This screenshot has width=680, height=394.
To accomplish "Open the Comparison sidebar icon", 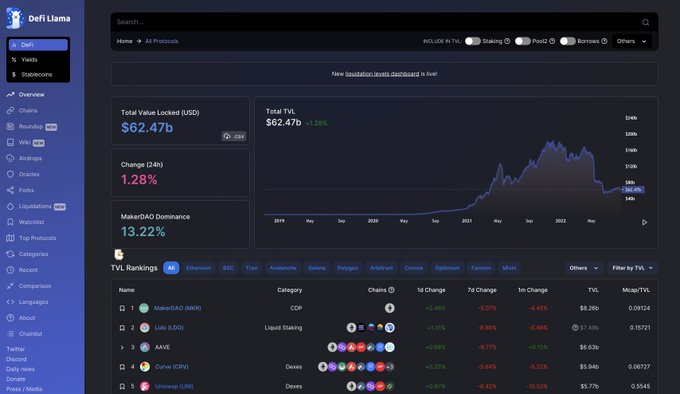I will point(10,286).
